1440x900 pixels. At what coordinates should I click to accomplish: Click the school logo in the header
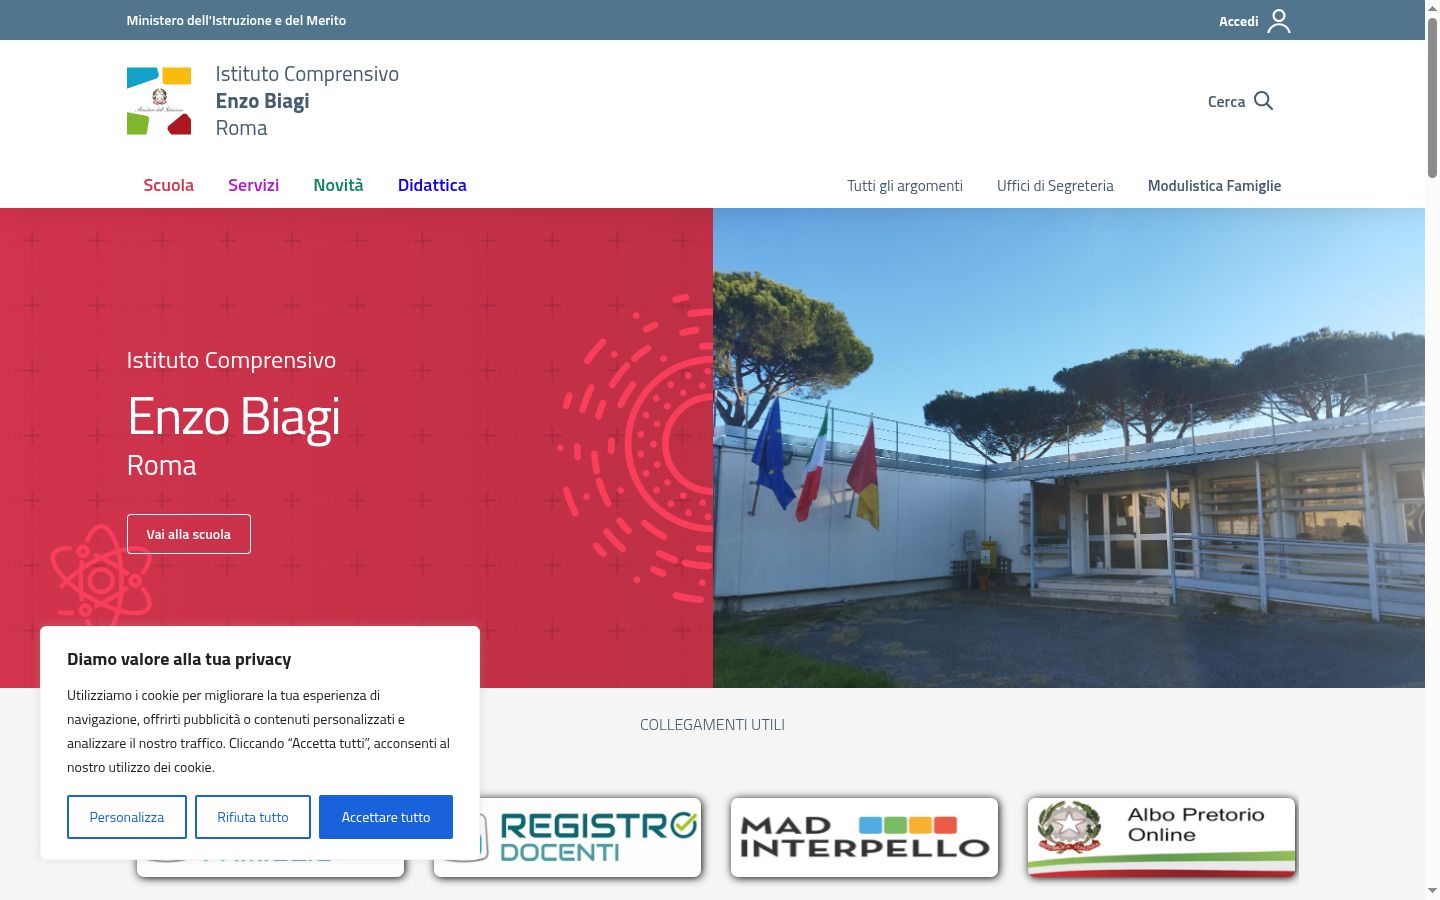(159, 101)
